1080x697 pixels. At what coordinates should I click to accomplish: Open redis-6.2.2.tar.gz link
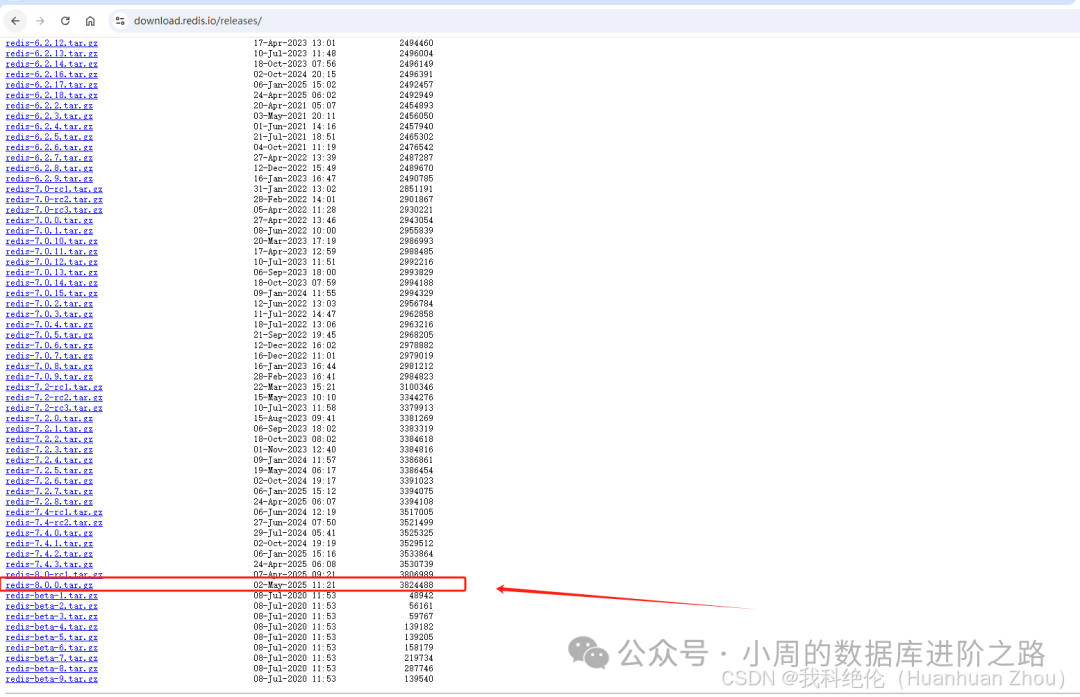tap(49, 105)
